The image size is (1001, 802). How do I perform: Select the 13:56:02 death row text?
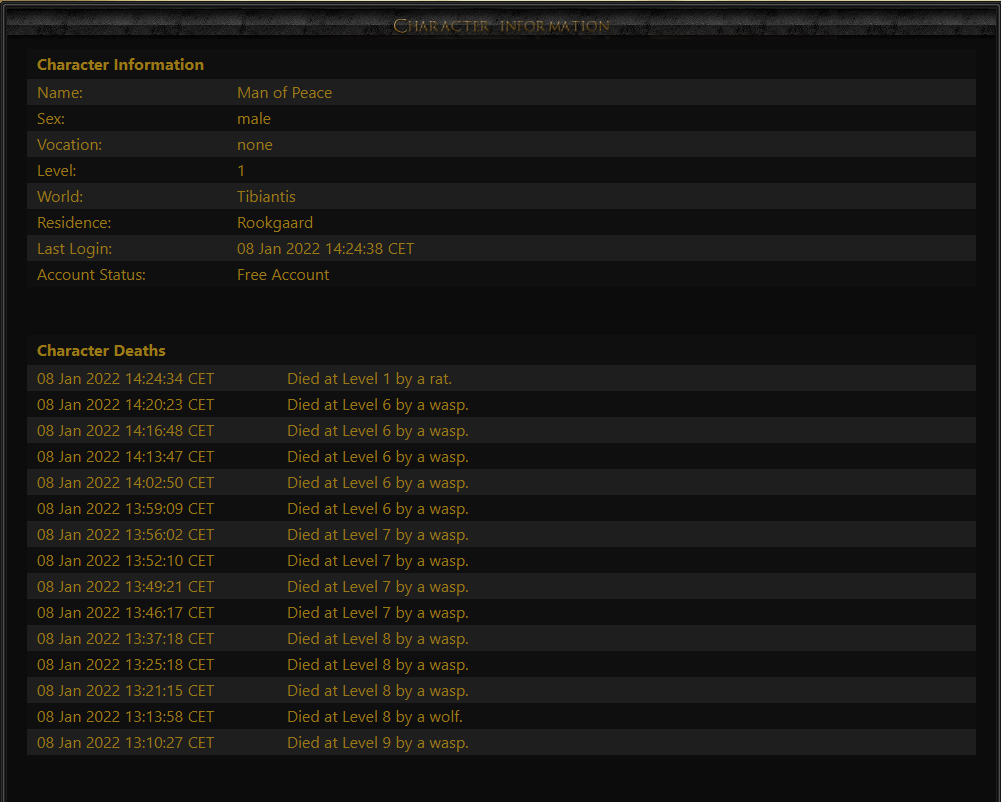tap(377, 535)
